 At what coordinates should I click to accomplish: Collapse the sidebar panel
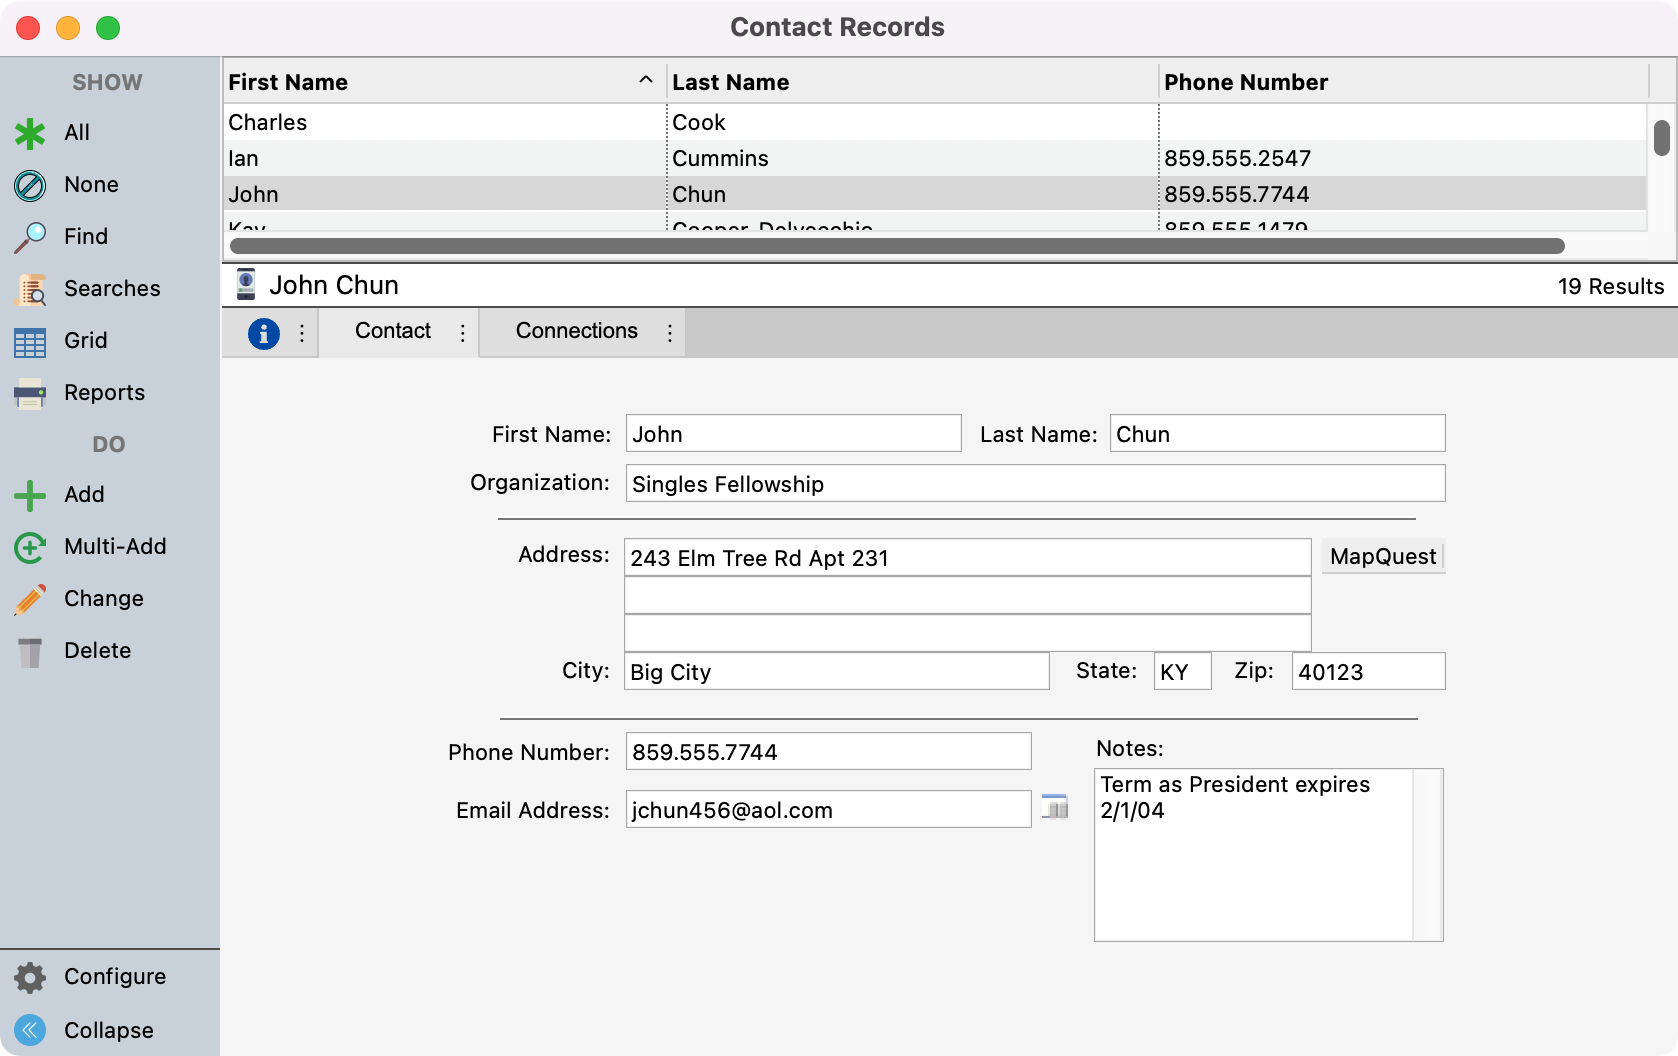coord(30,1030)
